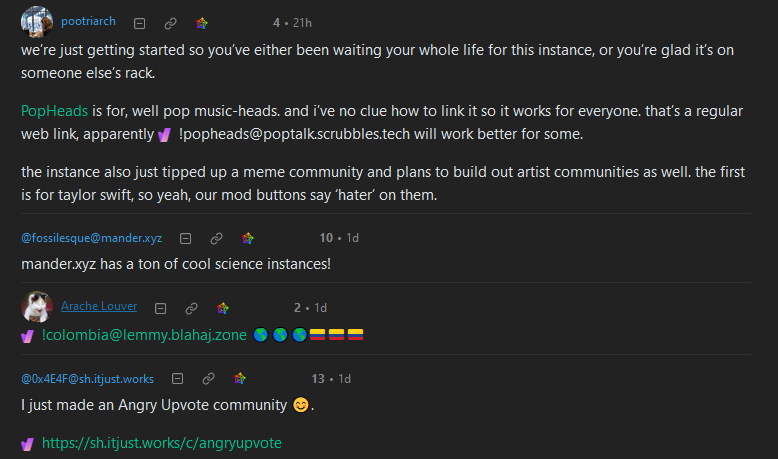
Task: Open pootriarch's user profile
Action: click(x=88, y=21)
